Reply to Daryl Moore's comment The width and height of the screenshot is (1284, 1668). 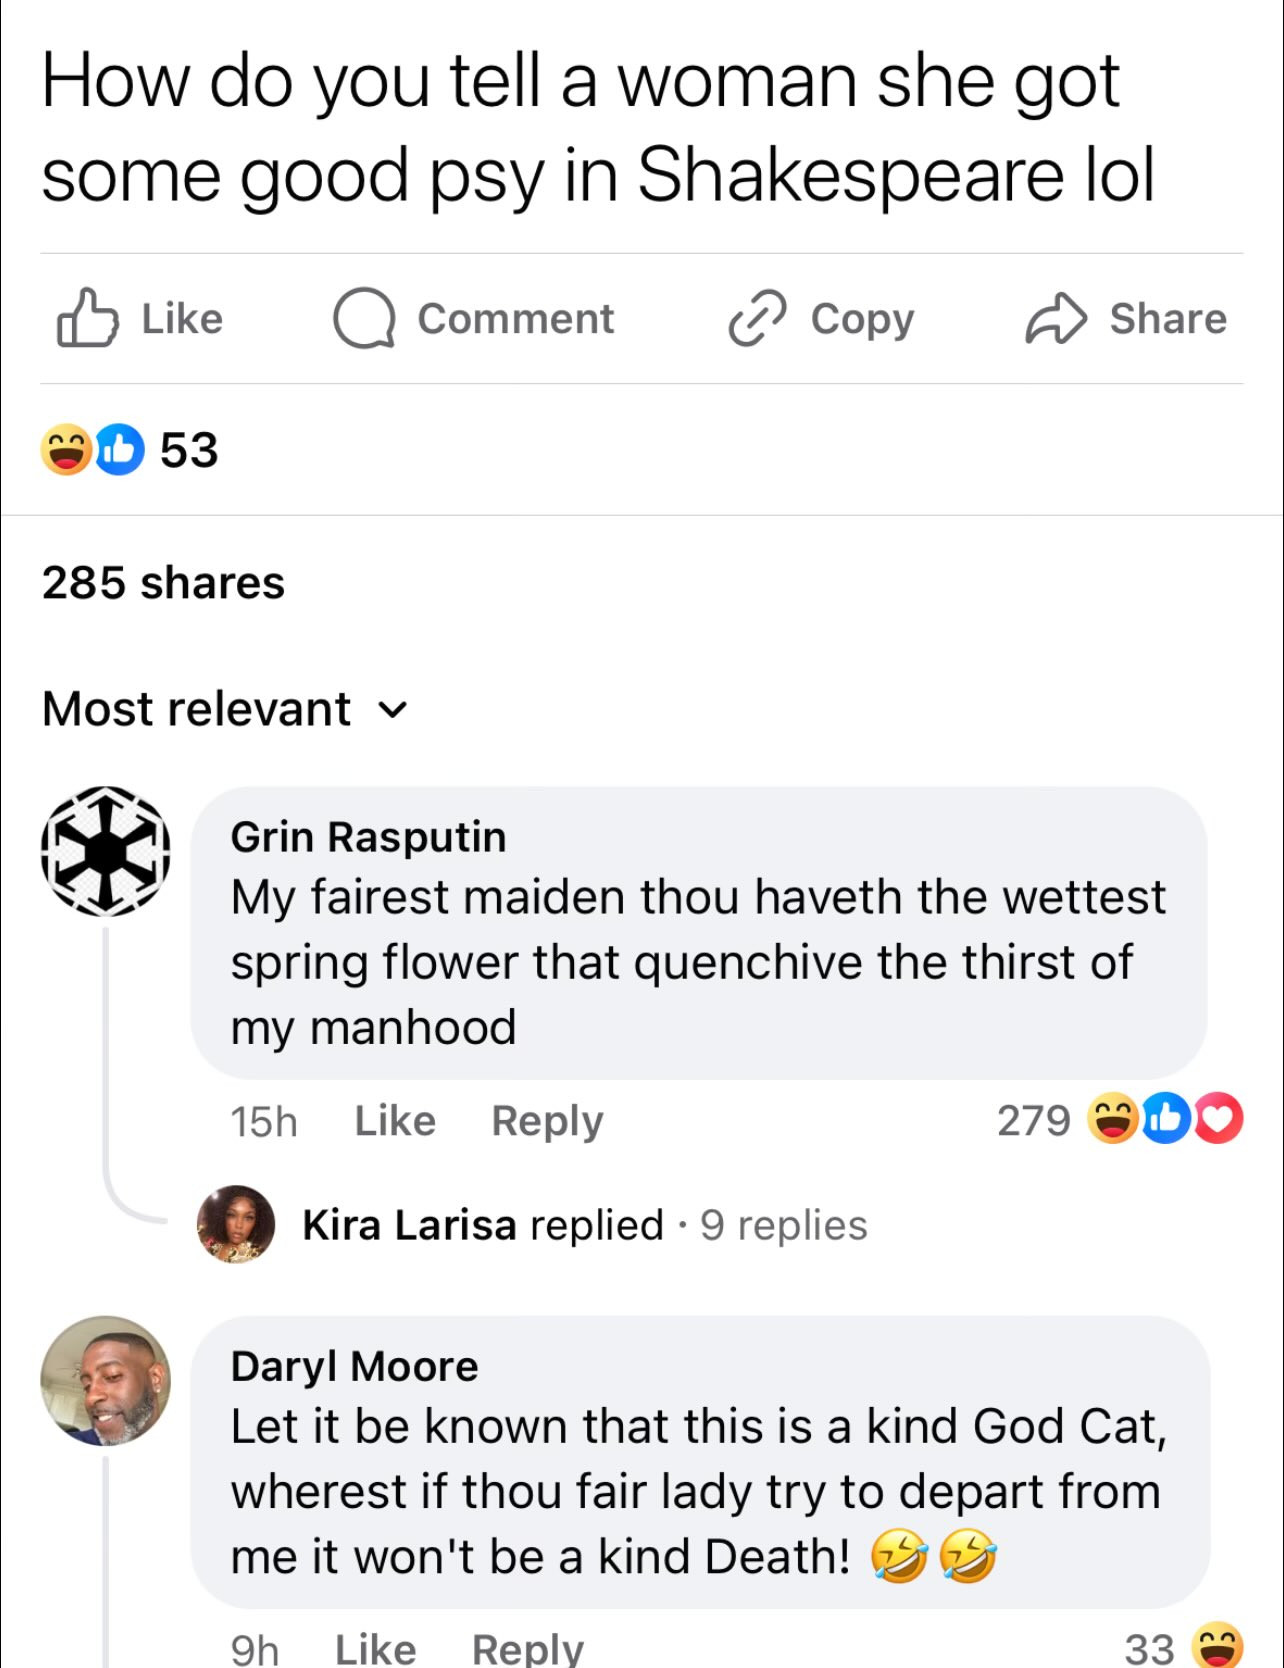(x=527, y=1648)
